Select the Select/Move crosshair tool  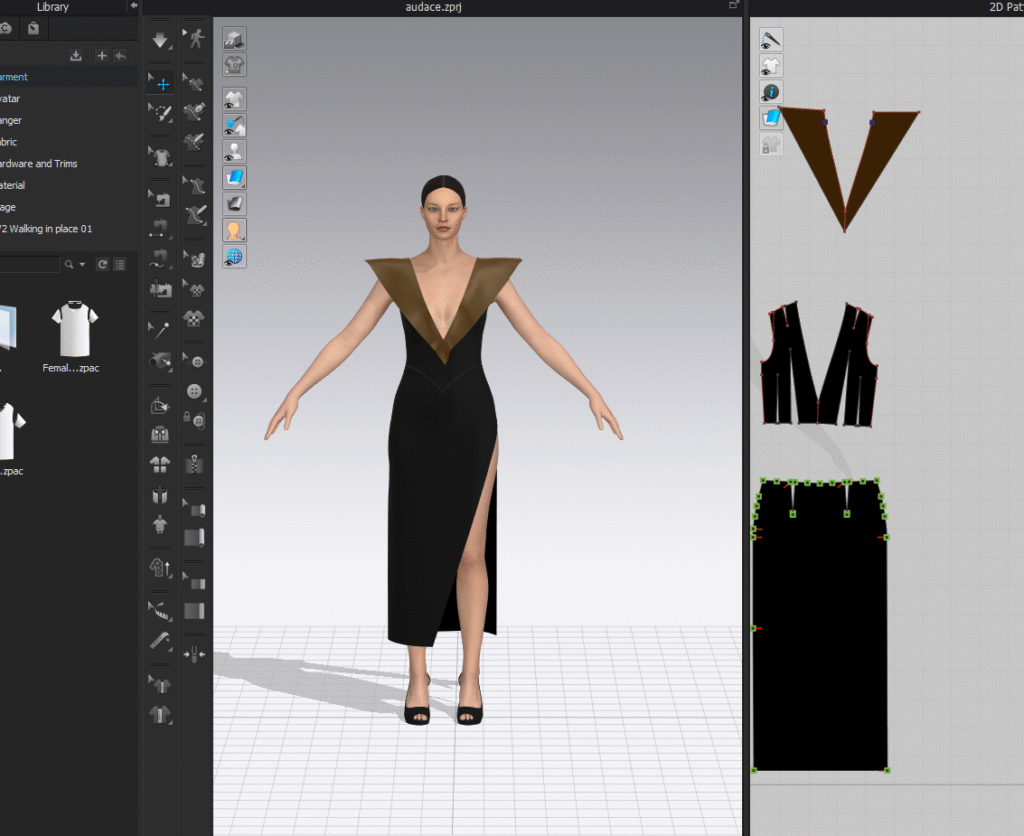click(x=160, y=84)
